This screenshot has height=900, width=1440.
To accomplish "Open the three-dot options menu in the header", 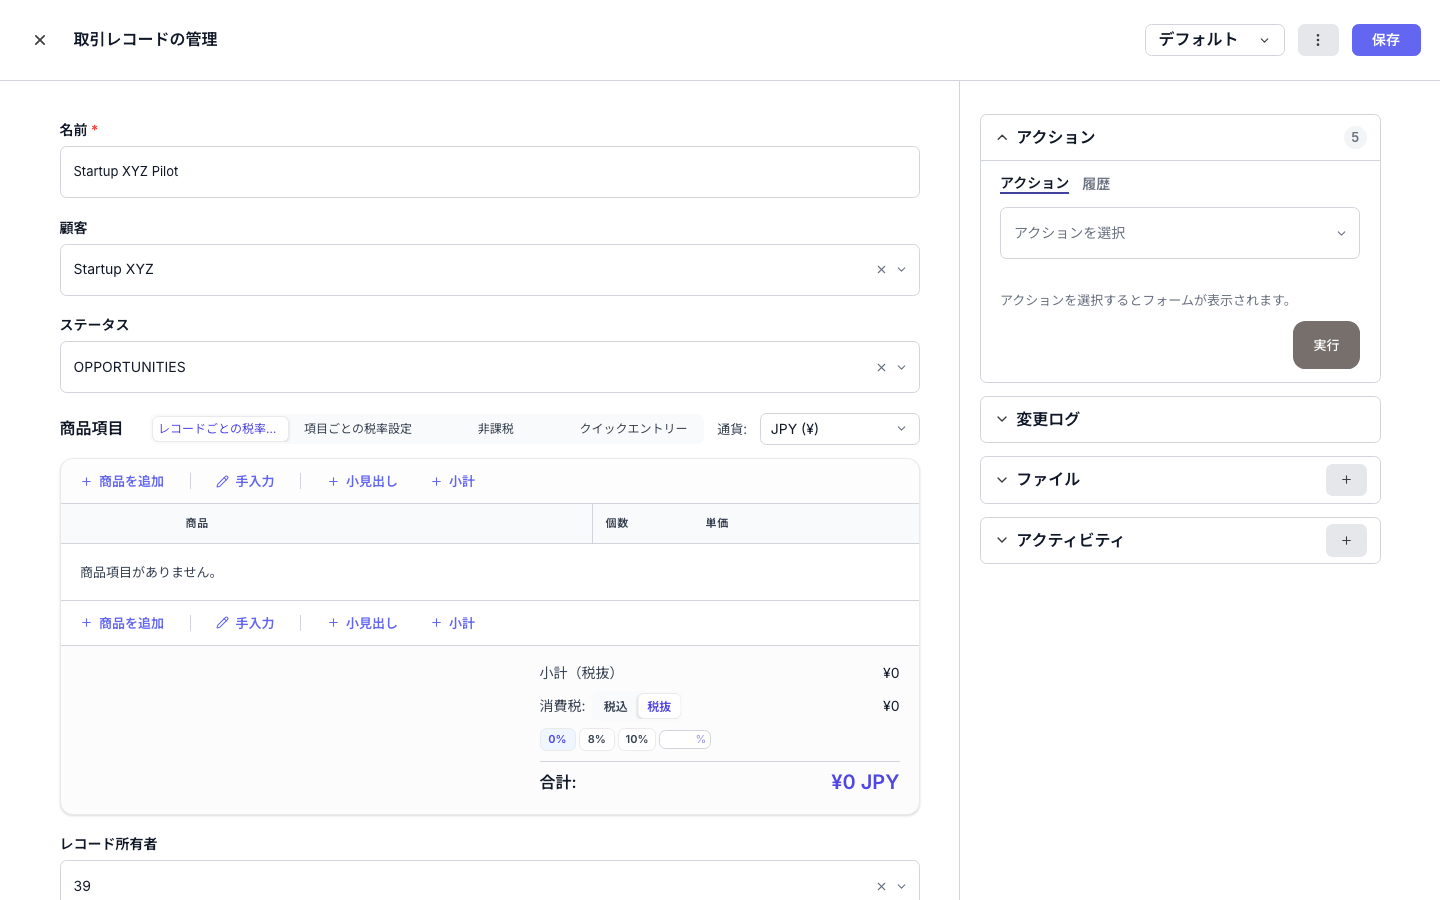I will tap(1318, 40).
